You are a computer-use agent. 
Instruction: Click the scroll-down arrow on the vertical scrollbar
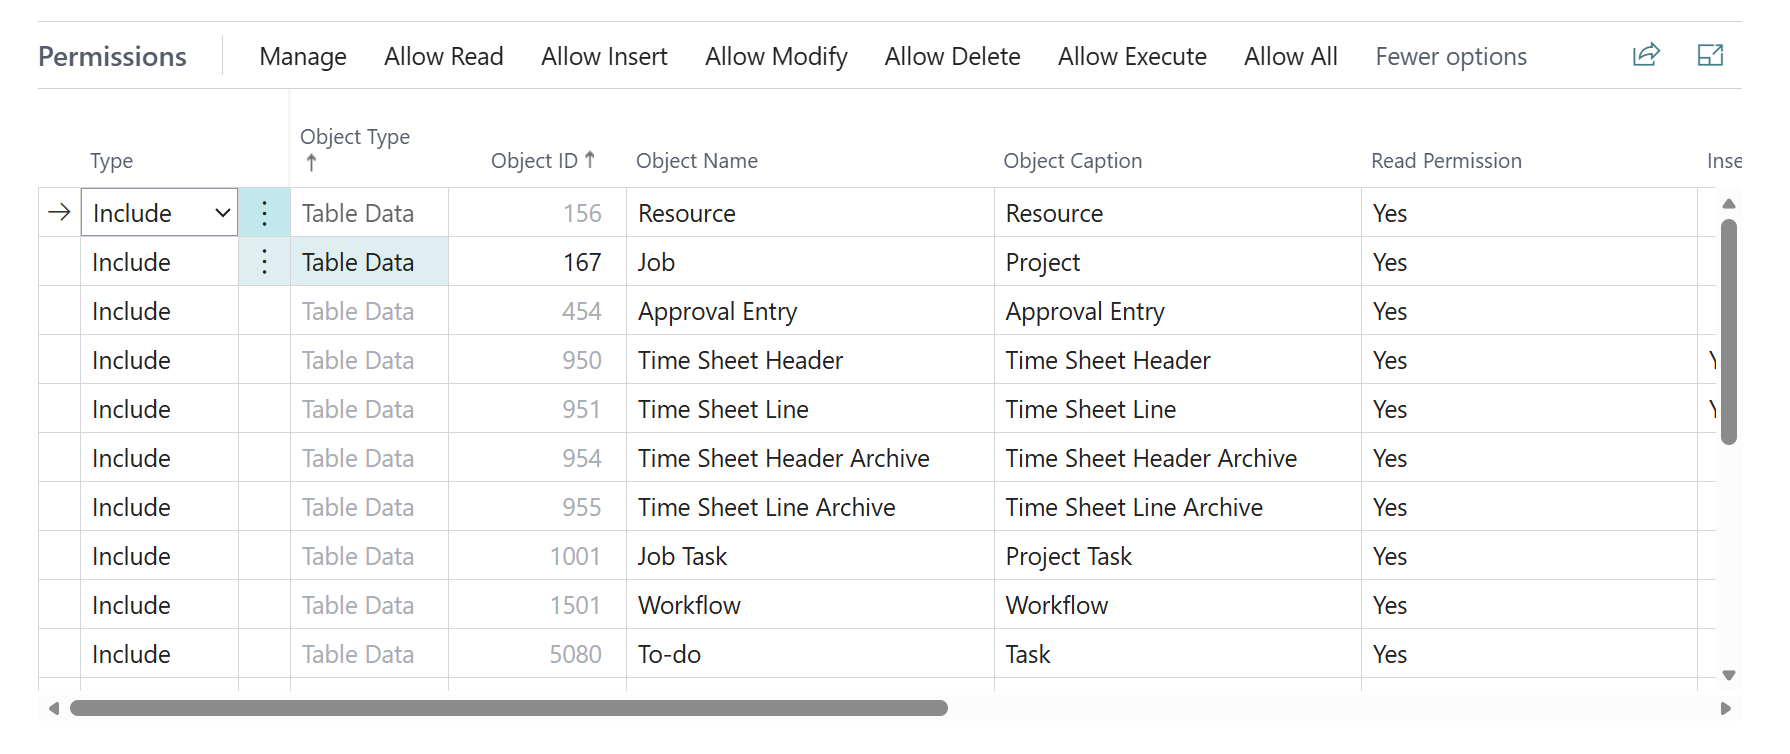tap(1729, 675)
